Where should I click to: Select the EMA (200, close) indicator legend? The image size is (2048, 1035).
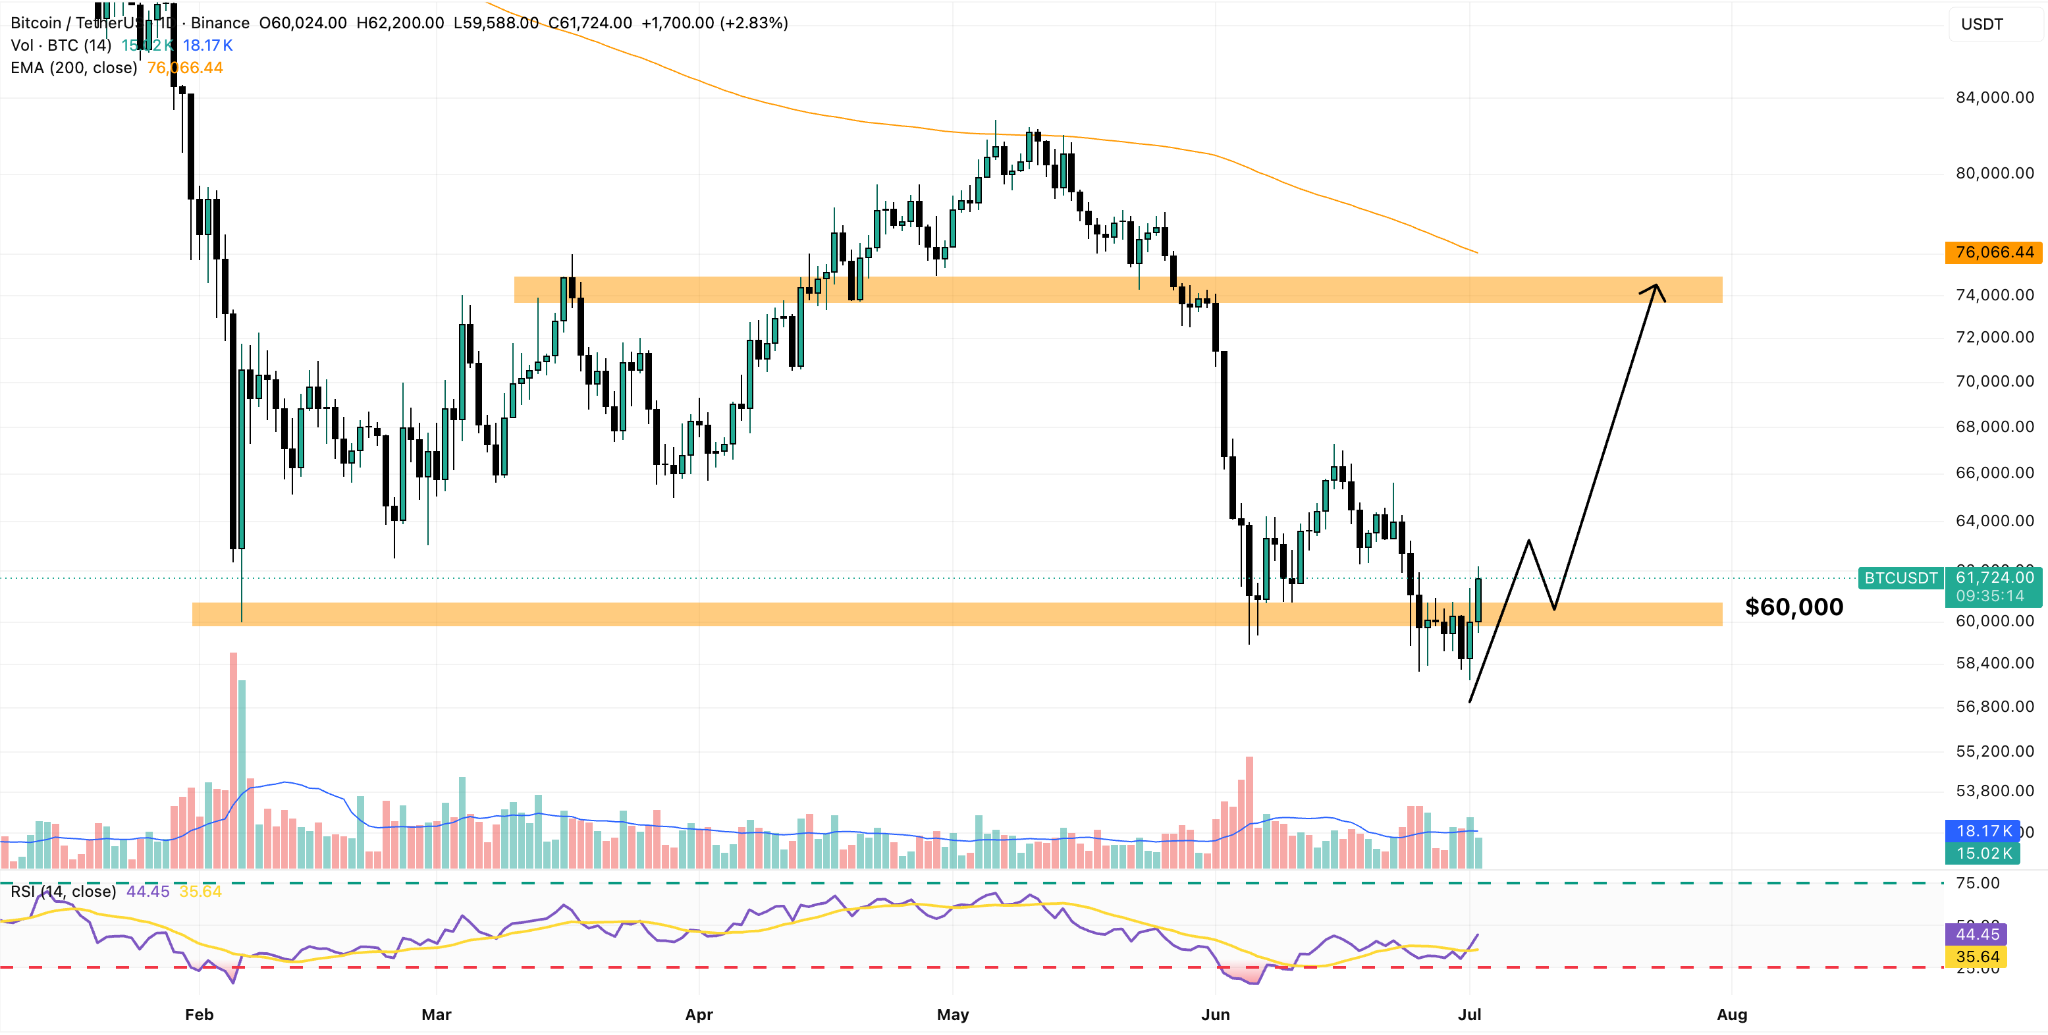[x=74, y=68]
